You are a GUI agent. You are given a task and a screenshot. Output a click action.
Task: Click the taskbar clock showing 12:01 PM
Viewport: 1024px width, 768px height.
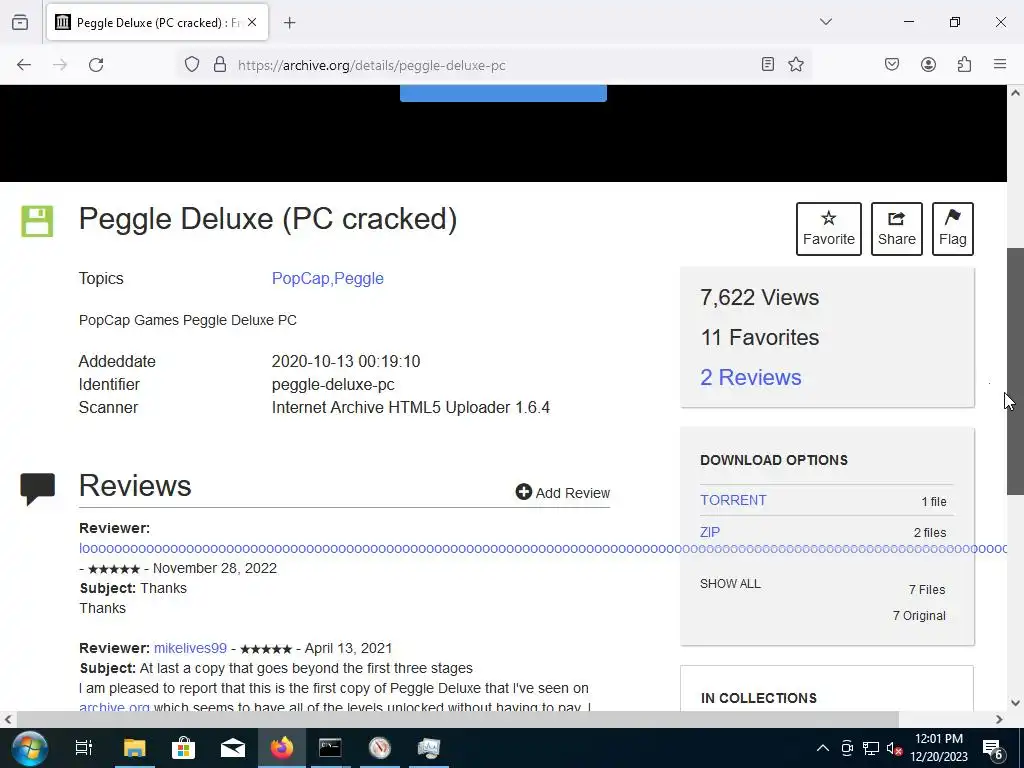click(938, 748)
